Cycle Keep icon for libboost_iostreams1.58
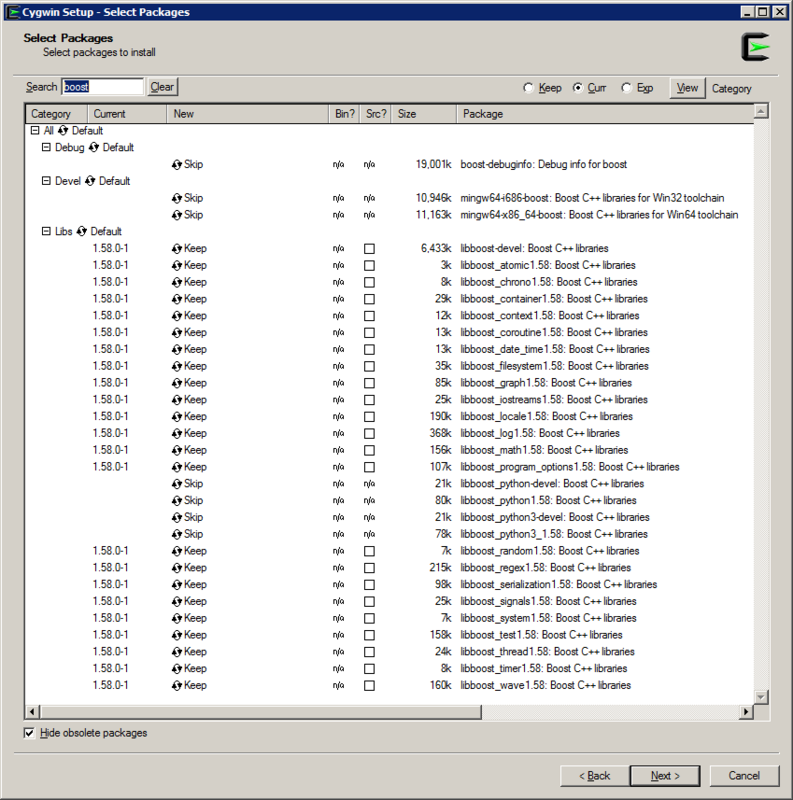The image size is (793, 800). point(177,400)
